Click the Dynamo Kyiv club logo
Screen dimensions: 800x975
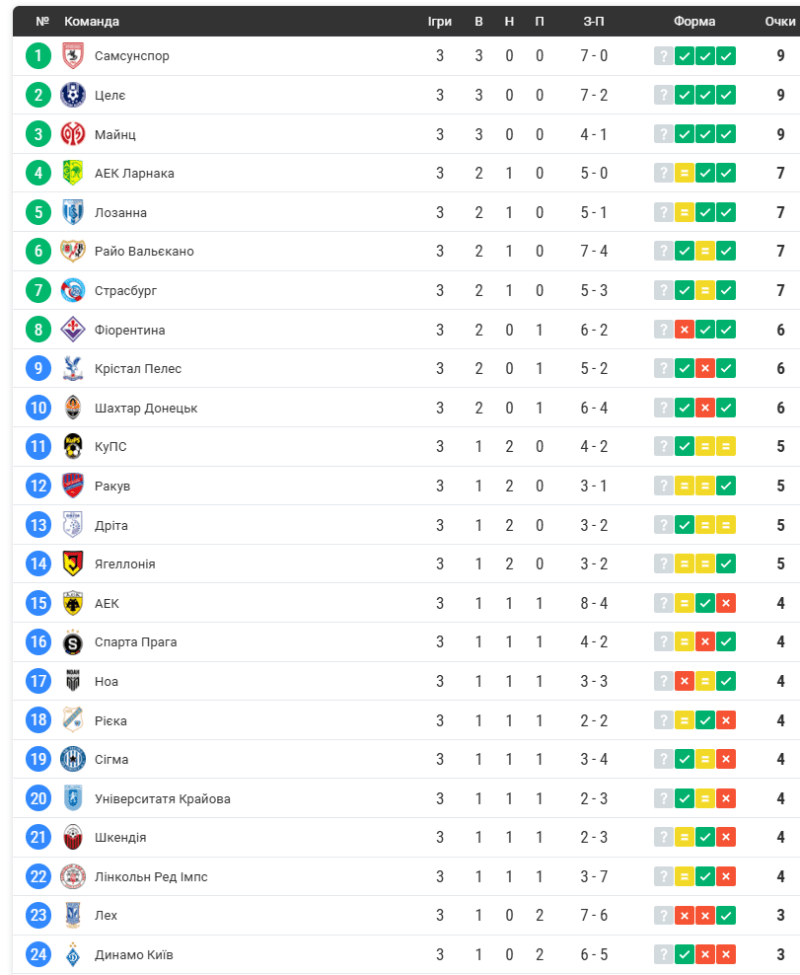[73, 954]
